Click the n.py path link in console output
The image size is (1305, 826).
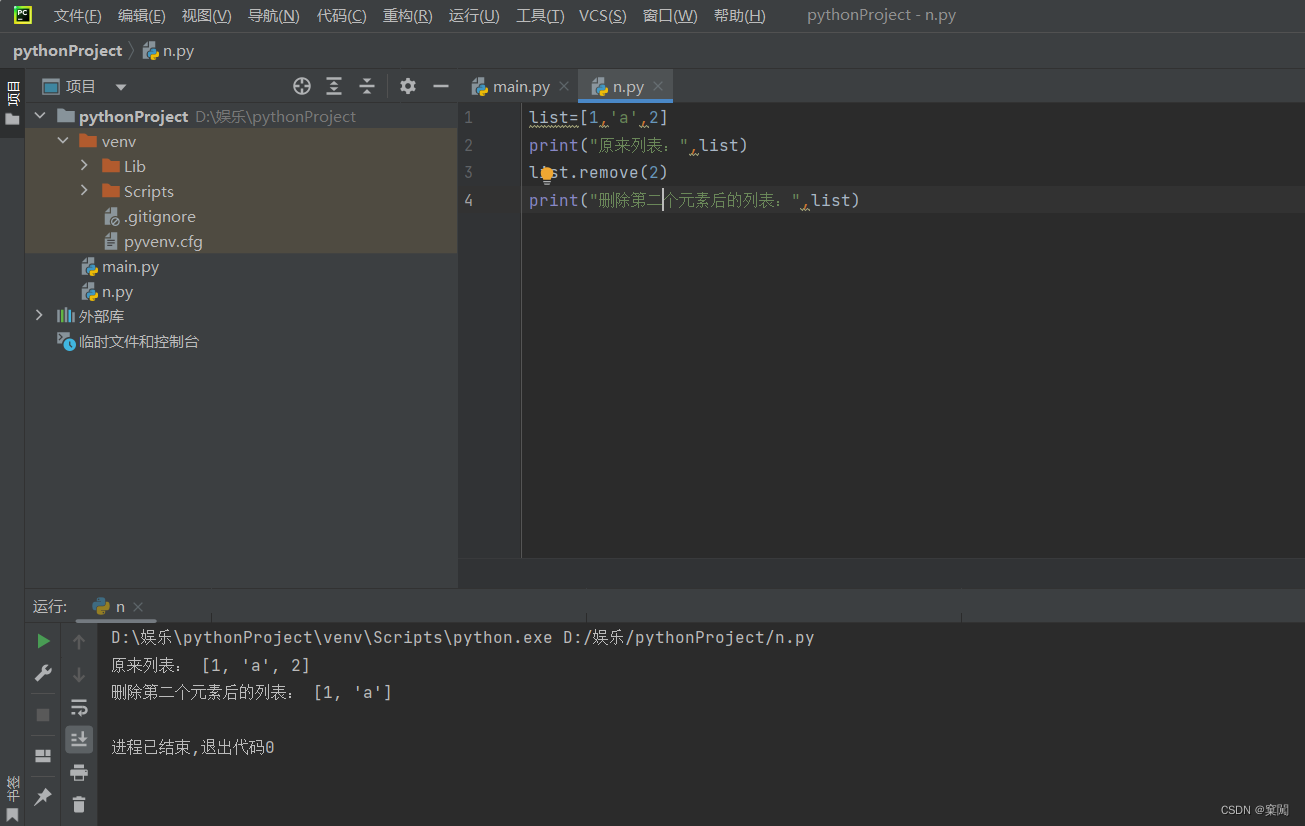[689, 637]
